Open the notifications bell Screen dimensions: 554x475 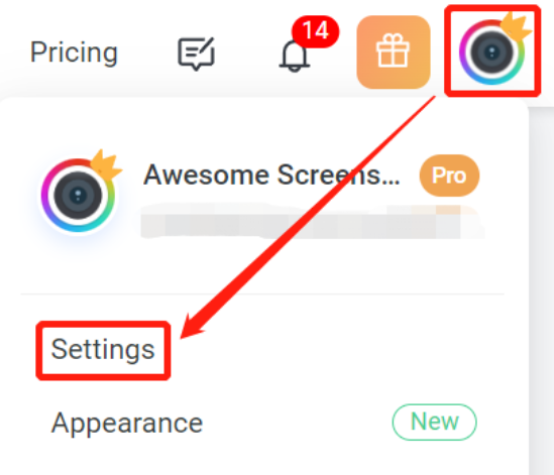(294, 56)
